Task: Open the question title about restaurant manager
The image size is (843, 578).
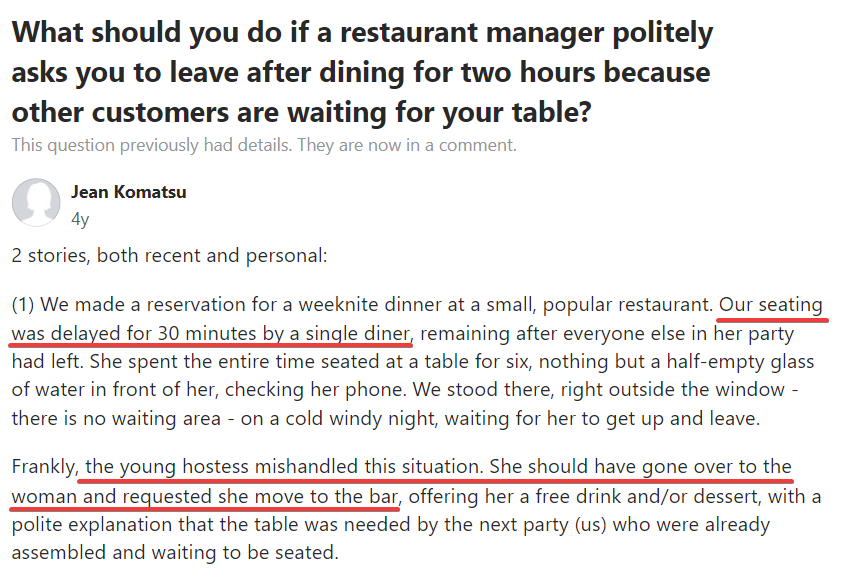Action: point(362,72)
